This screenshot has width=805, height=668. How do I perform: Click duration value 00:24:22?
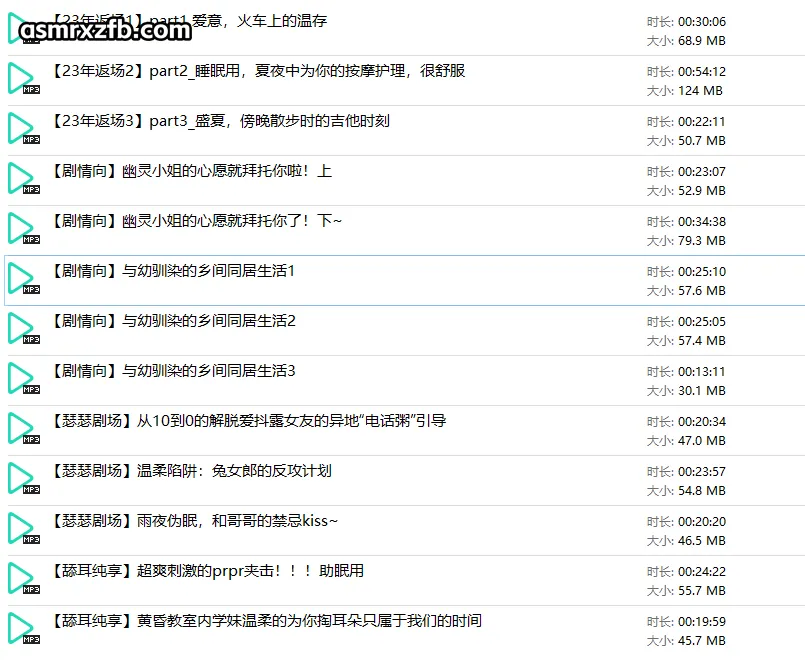click(x=702, y=571)
